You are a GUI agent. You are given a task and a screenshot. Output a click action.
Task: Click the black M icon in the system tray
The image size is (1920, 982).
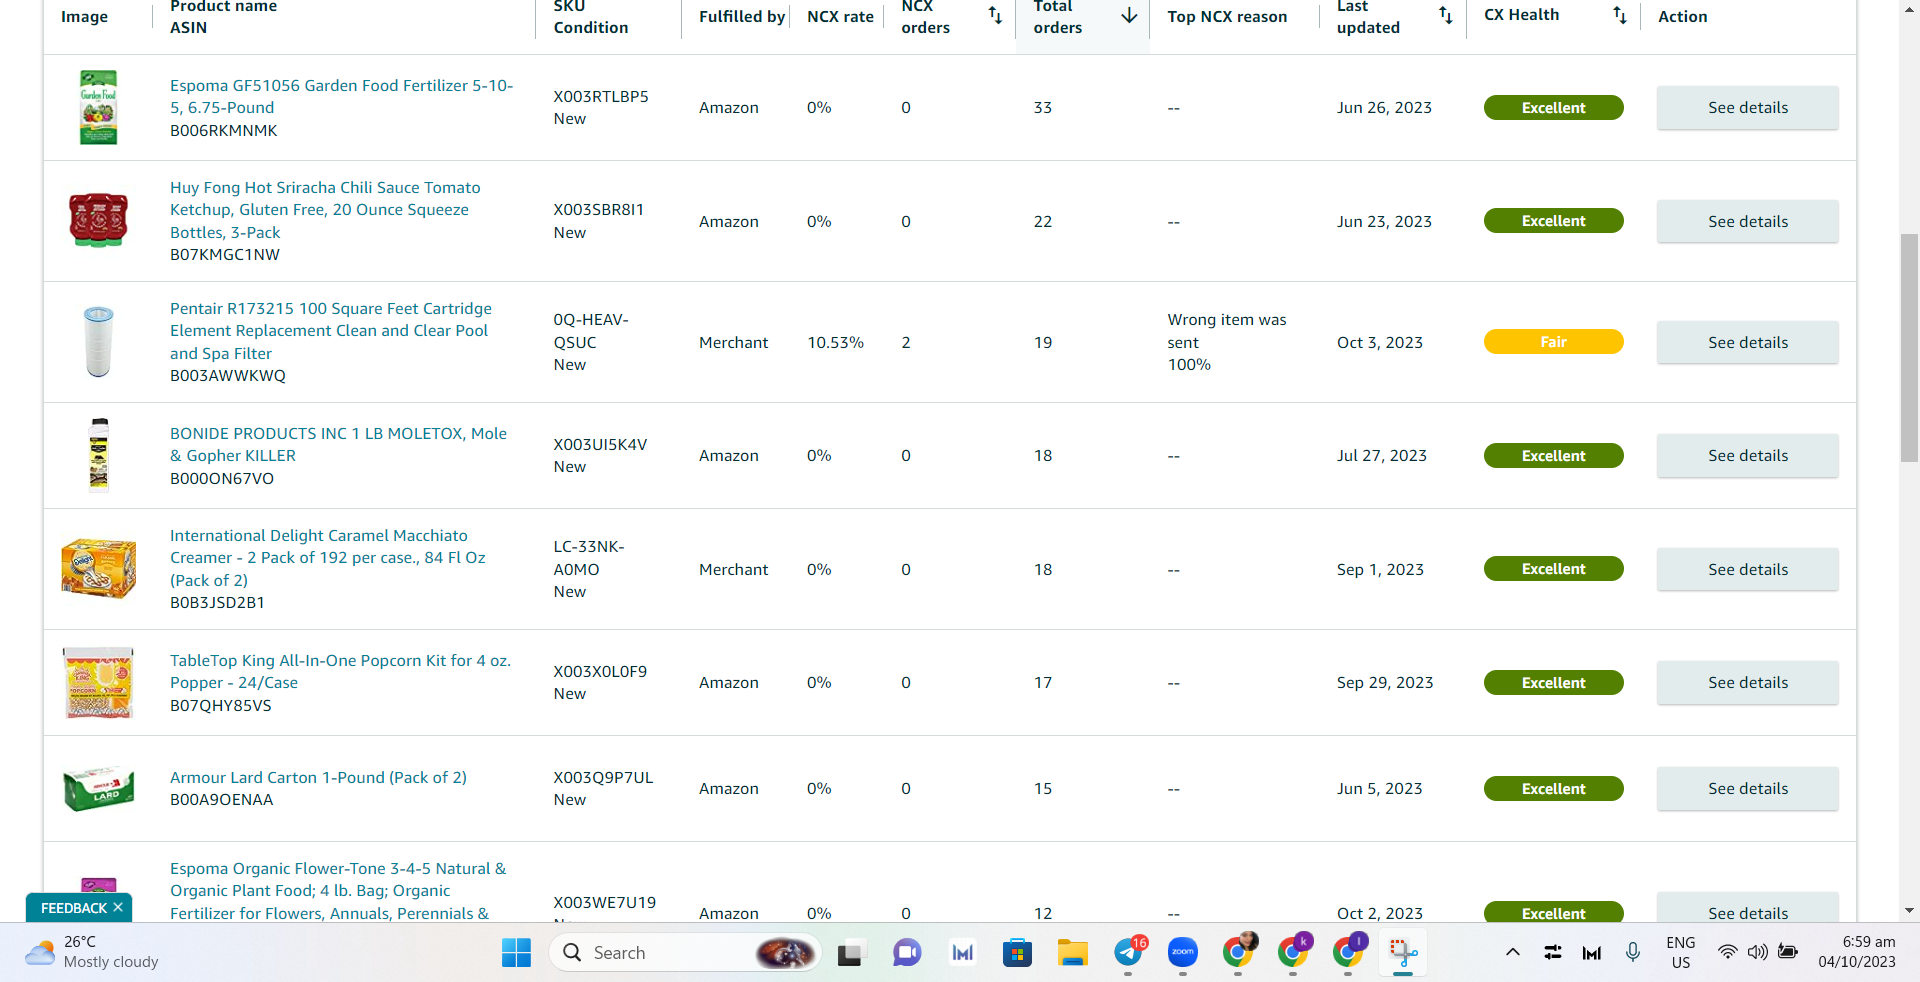pos(1592,952)
